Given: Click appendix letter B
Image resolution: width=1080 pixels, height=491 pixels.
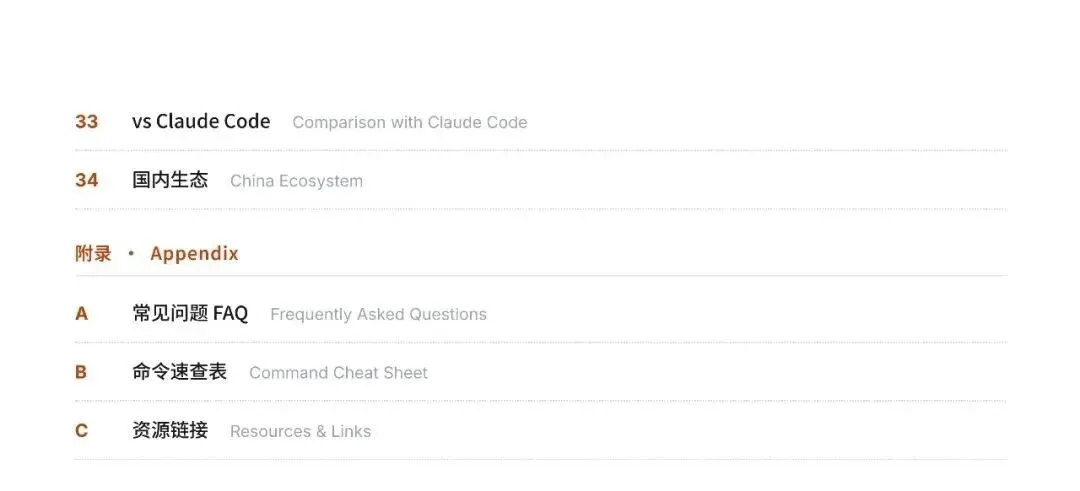Looking at the screenshot, I should (81, 372).
